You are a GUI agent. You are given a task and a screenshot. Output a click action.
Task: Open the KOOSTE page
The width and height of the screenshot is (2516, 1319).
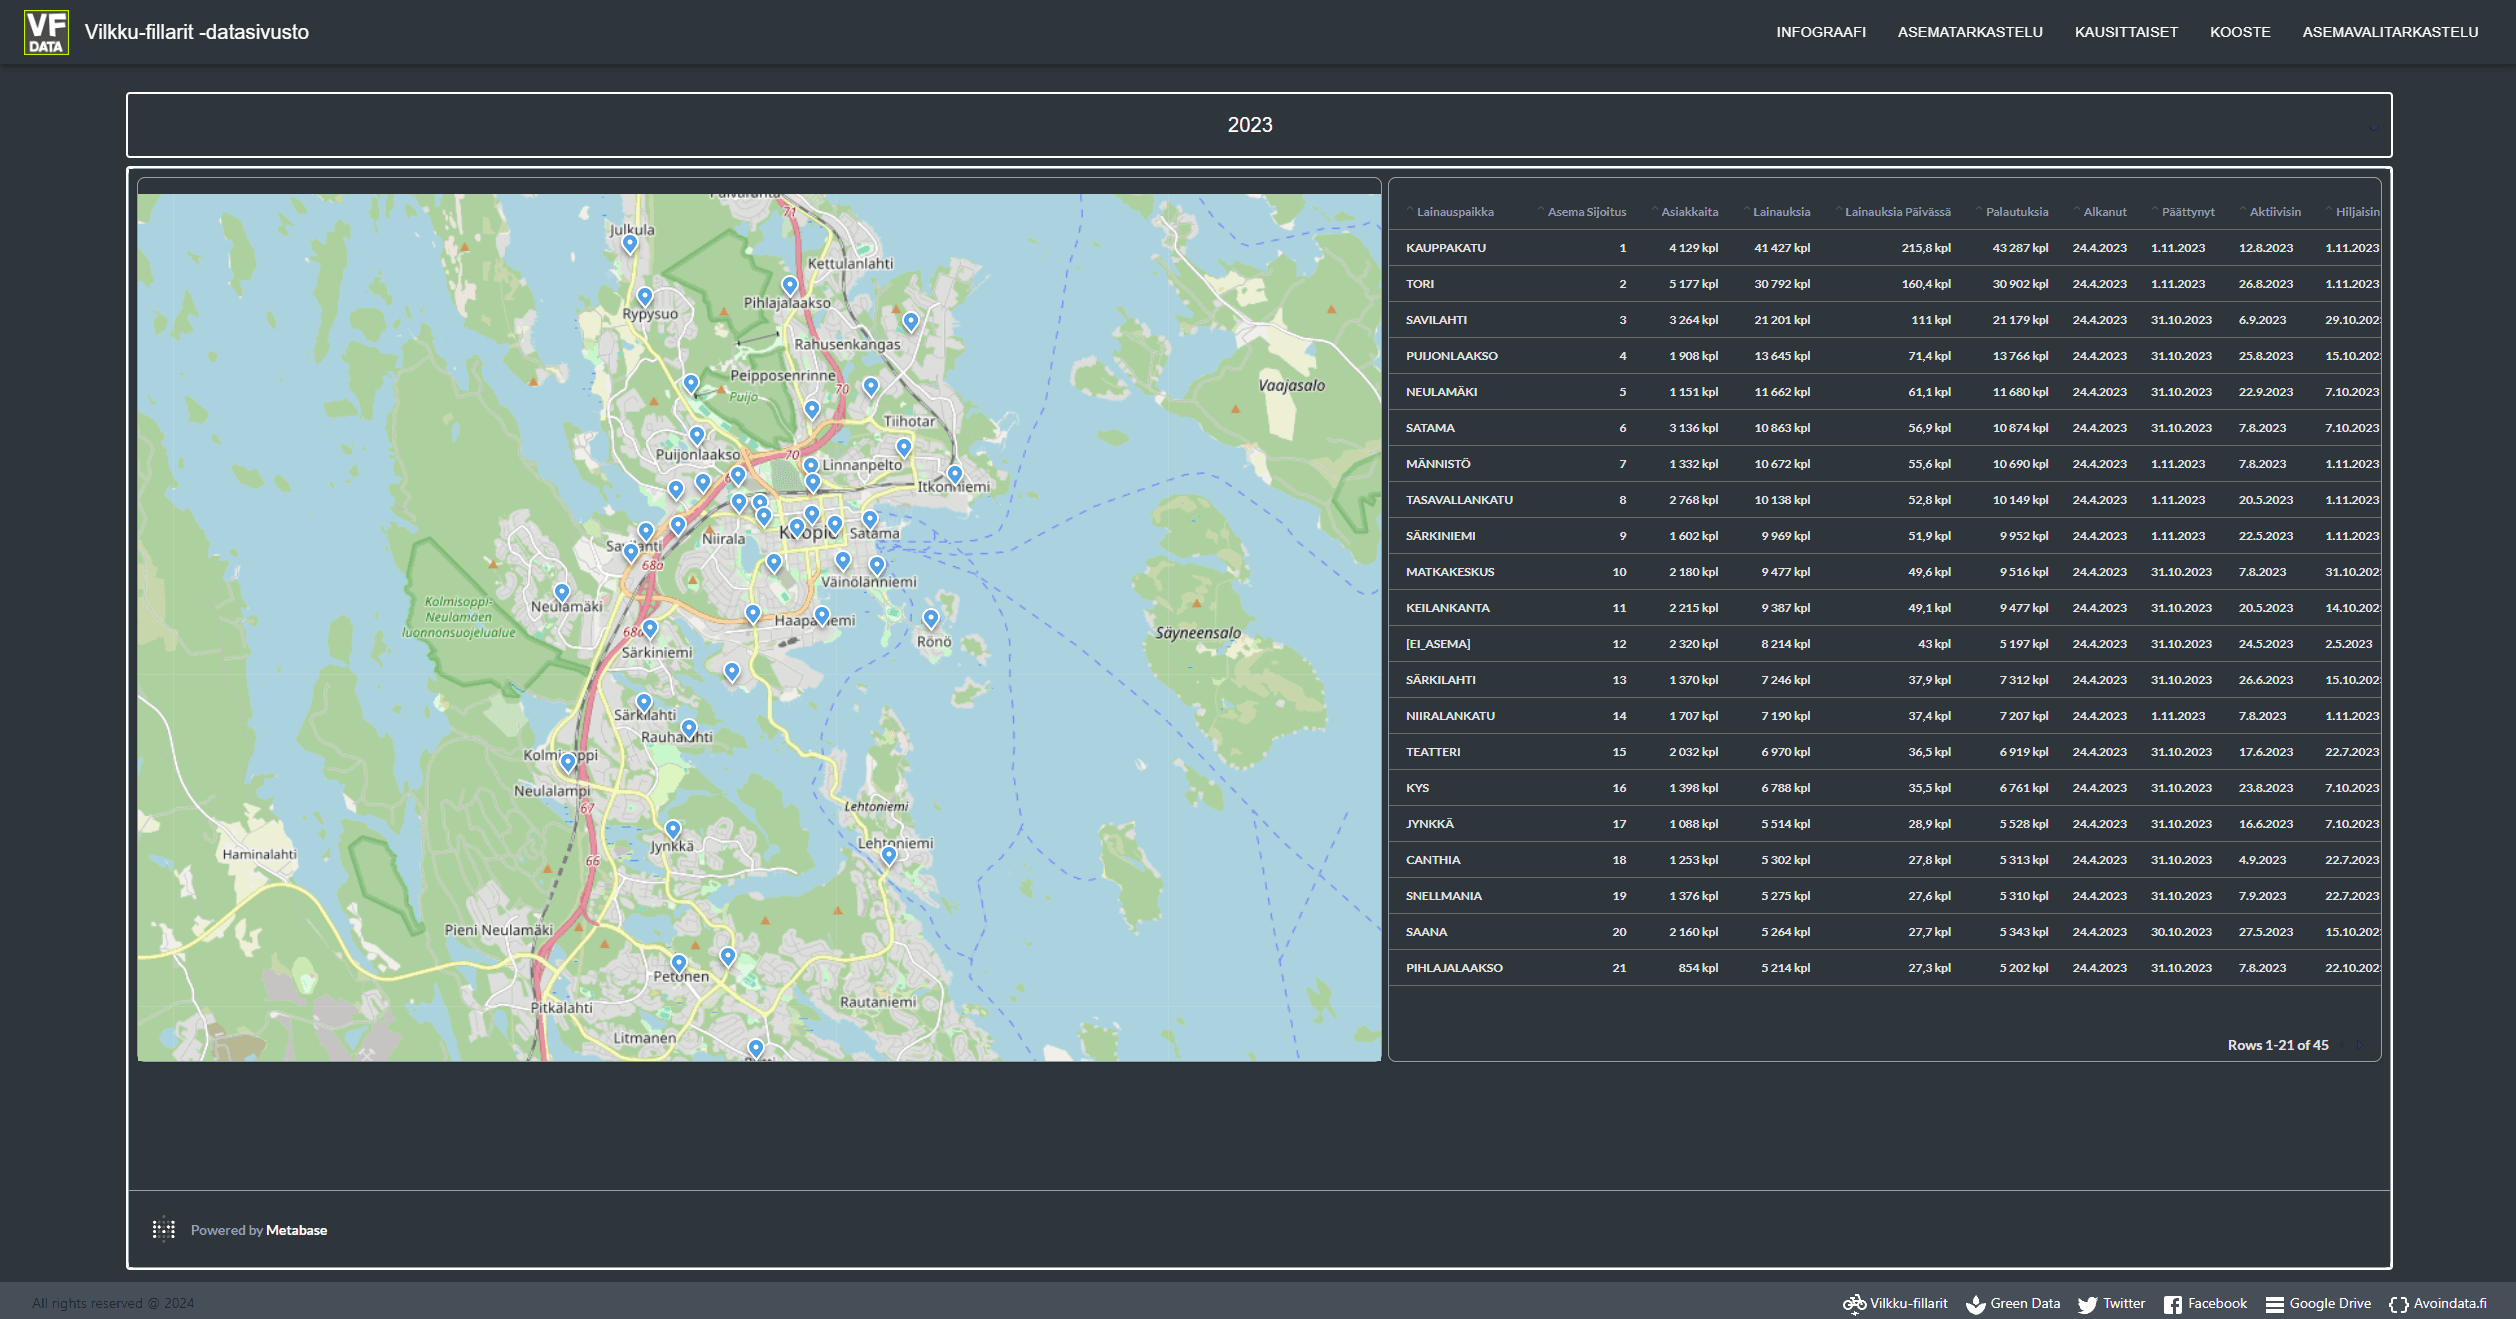point(2240,32)
